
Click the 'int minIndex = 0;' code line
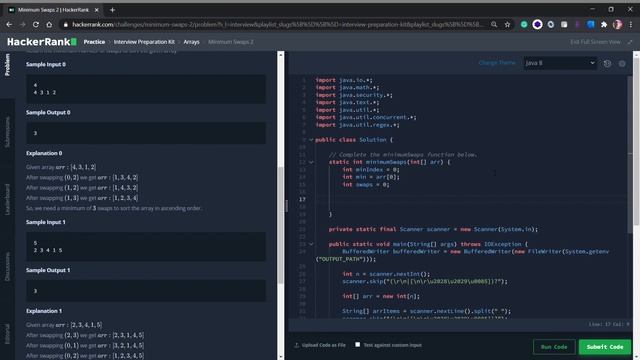tap(371, 169)
